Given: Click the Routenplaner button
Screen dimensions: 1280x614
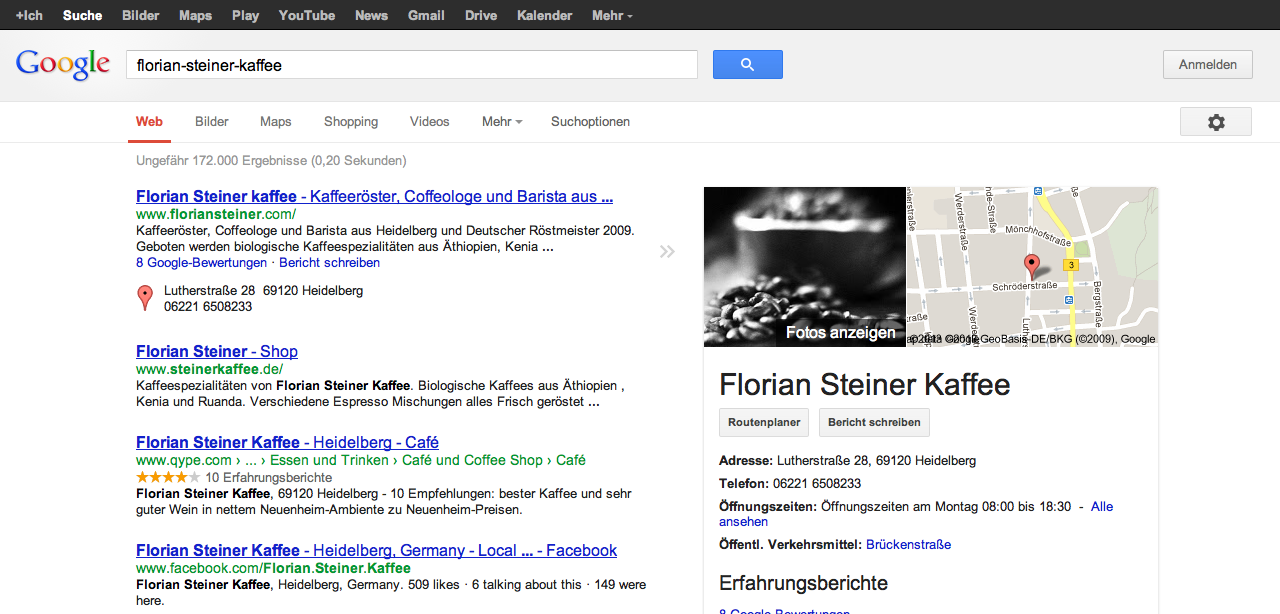Looking at the screenshot, I should (x=764, y=422).
